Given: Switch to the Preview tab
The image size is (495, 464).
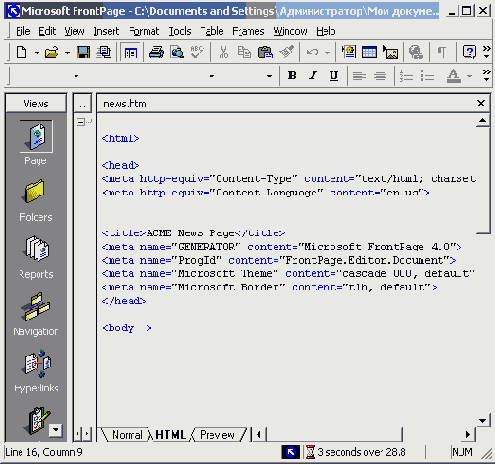Looking at the screenshot, I should (217, 435).
